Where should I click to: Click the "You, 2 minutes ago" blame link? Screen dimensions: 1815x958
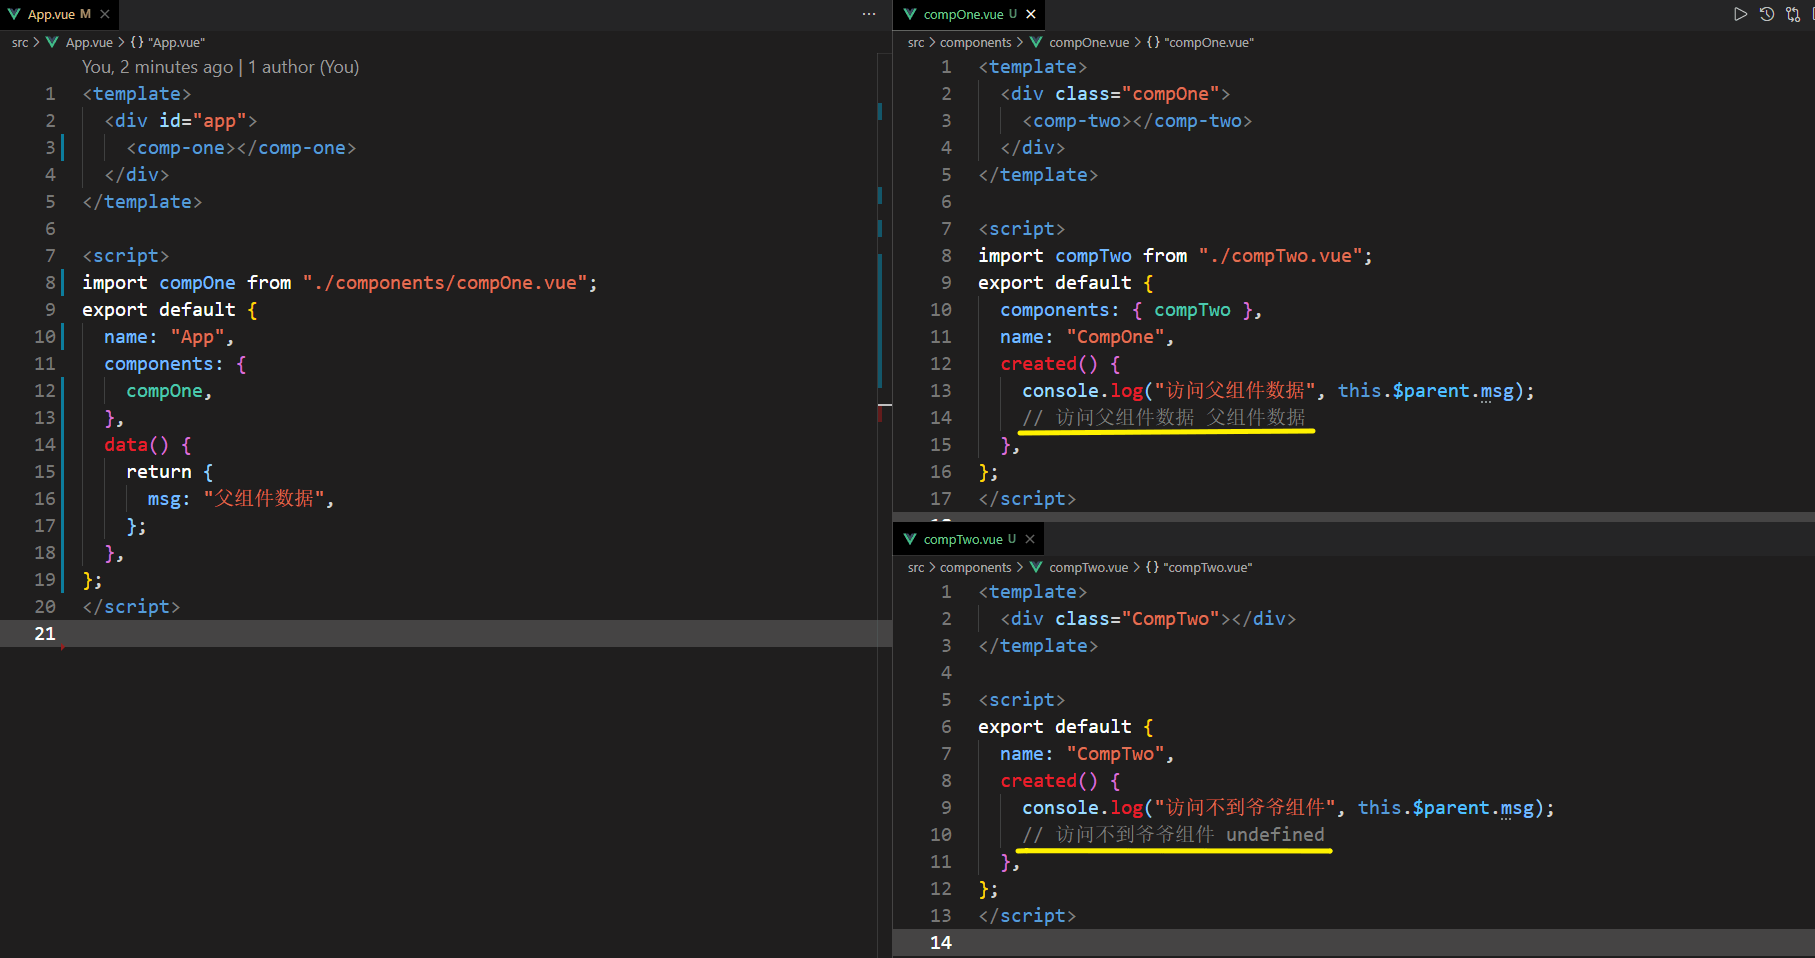(x=157, y=67)
